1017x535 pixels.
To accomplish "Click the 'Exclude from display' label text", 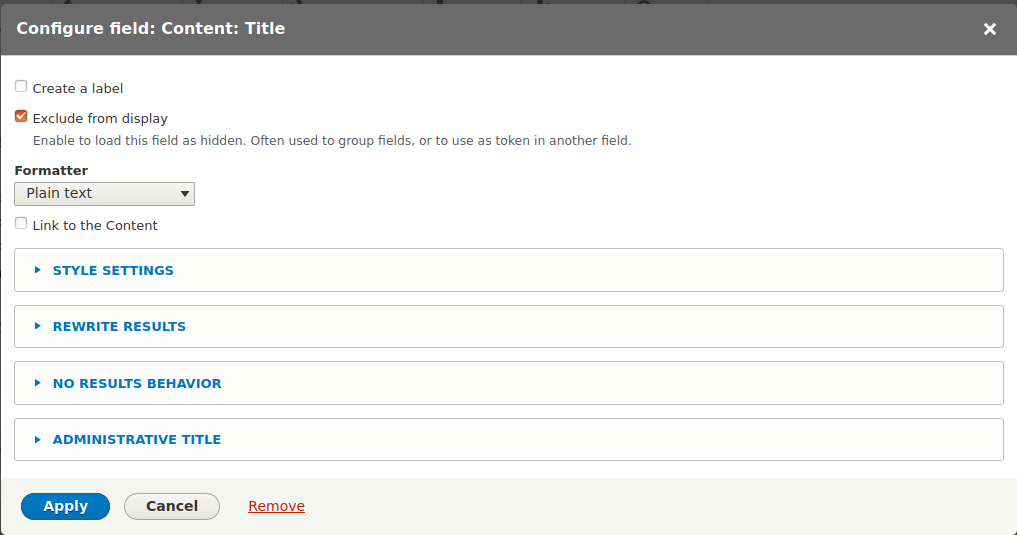I will 100,119.
